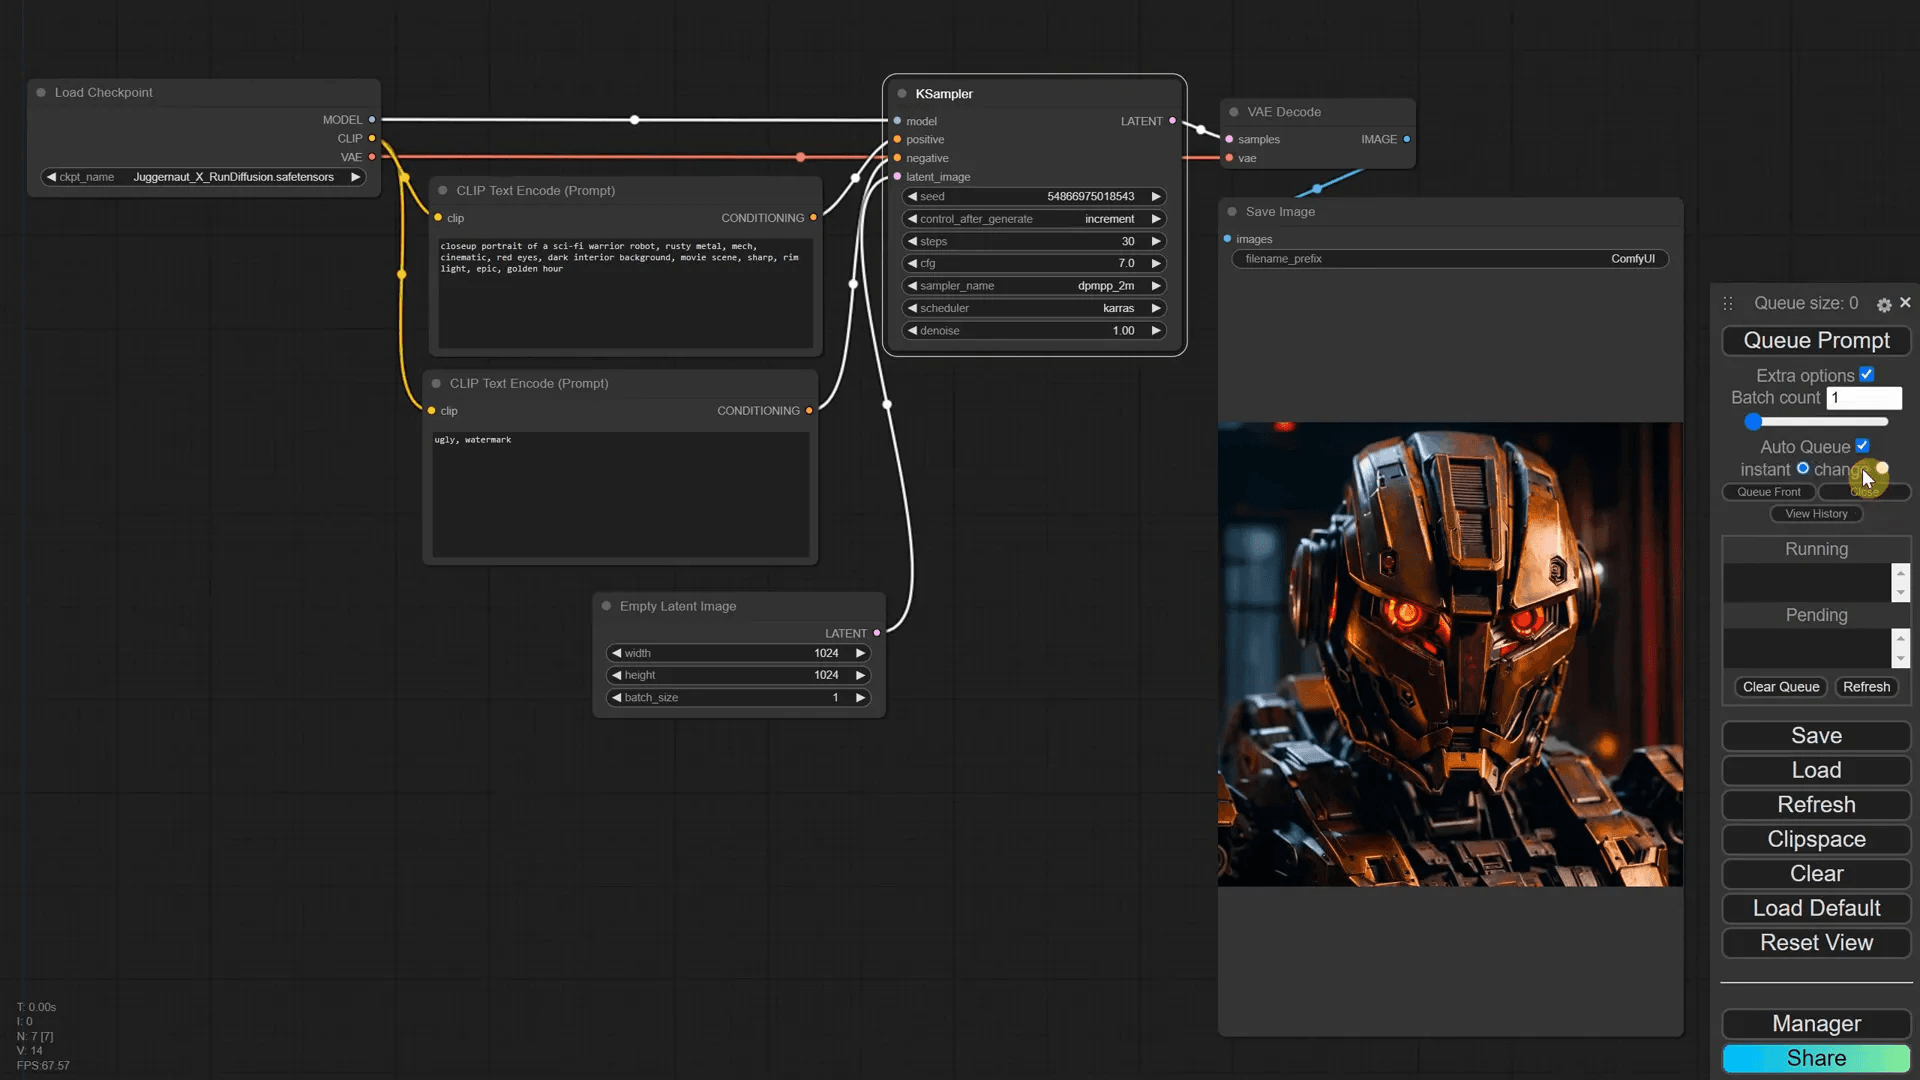The height and width of the screenshot is (1080, 1920).
Task: Decrease steps value with the left arrow
Action: pos(912,241)
